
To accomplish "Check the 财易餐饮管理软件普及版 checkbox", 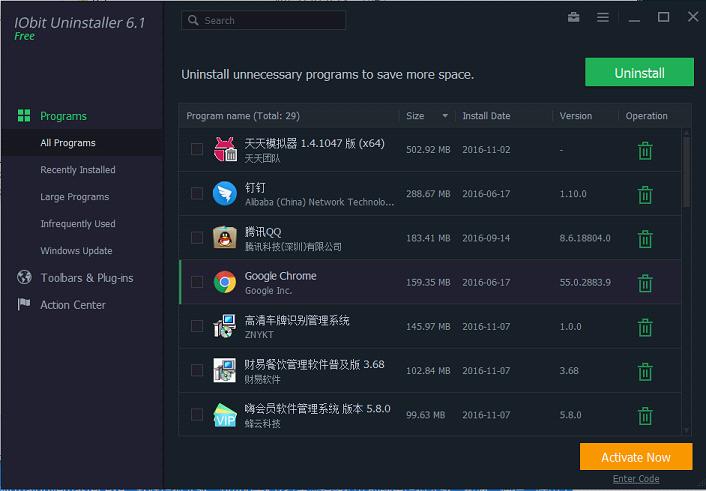I will click(197, 370).
